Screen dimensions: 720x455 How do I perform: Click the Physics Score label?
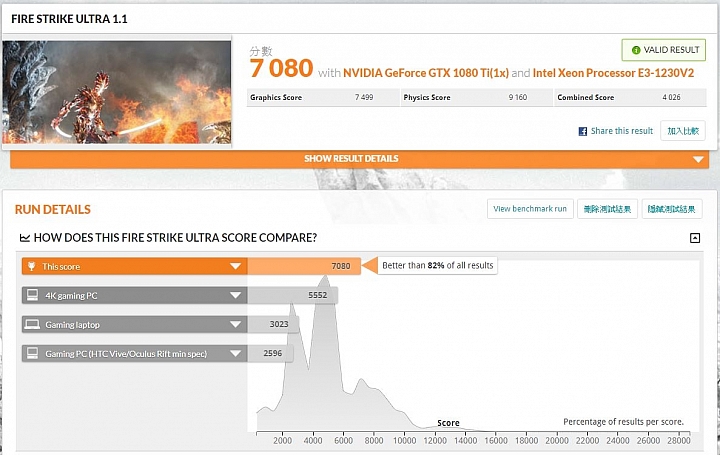click(427, 97)
